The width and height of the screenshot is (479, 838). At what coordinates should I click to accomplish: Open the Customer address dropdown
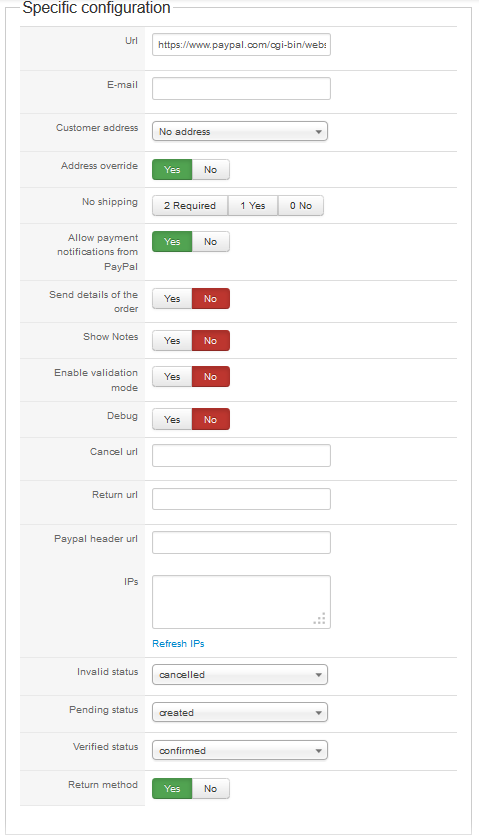[240, 131]
